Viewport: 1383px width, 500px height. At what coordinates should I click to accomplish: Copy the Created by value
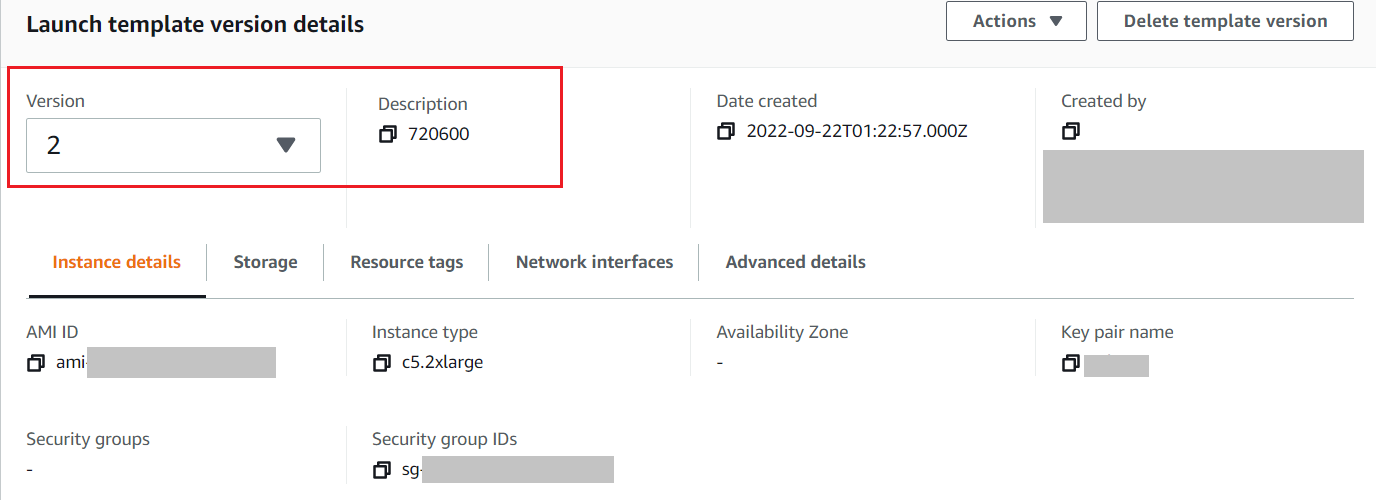tap(1071, 131)
